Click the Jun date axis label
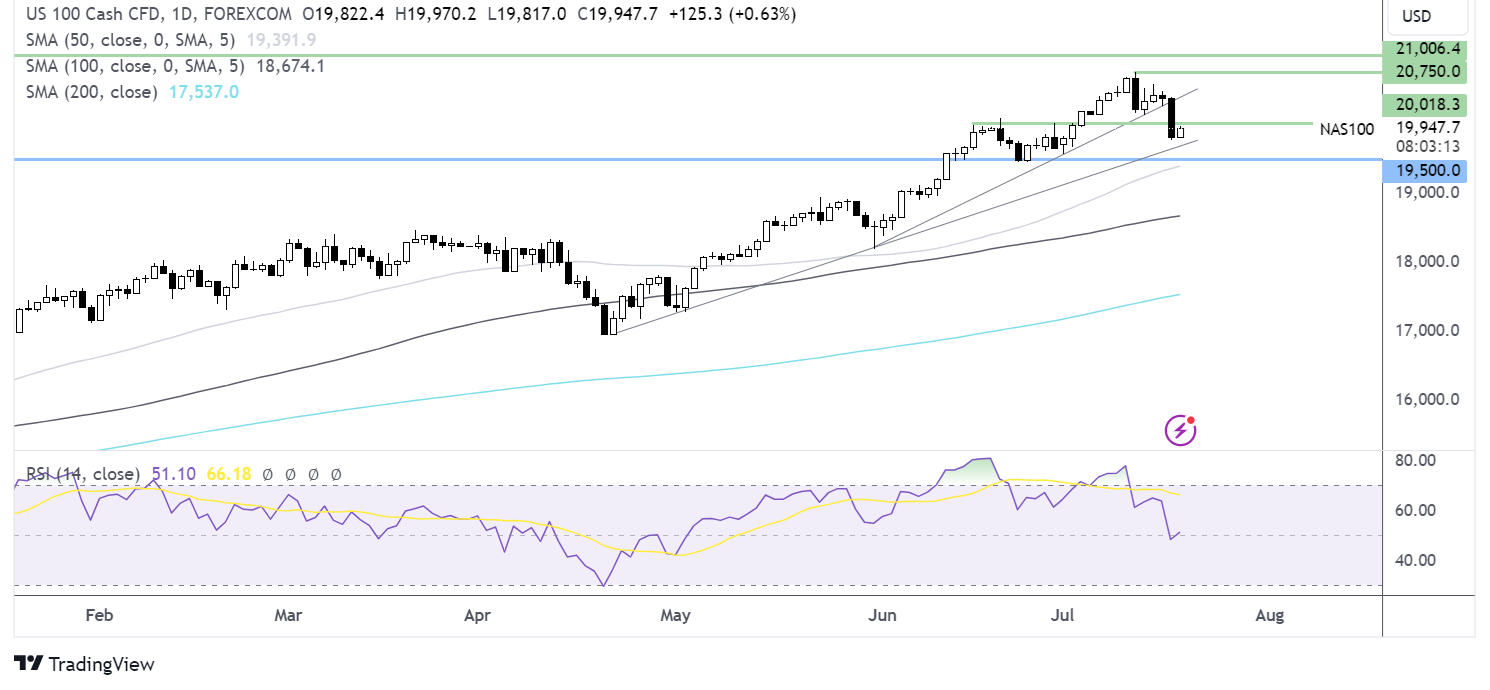 tap(881, 615)
